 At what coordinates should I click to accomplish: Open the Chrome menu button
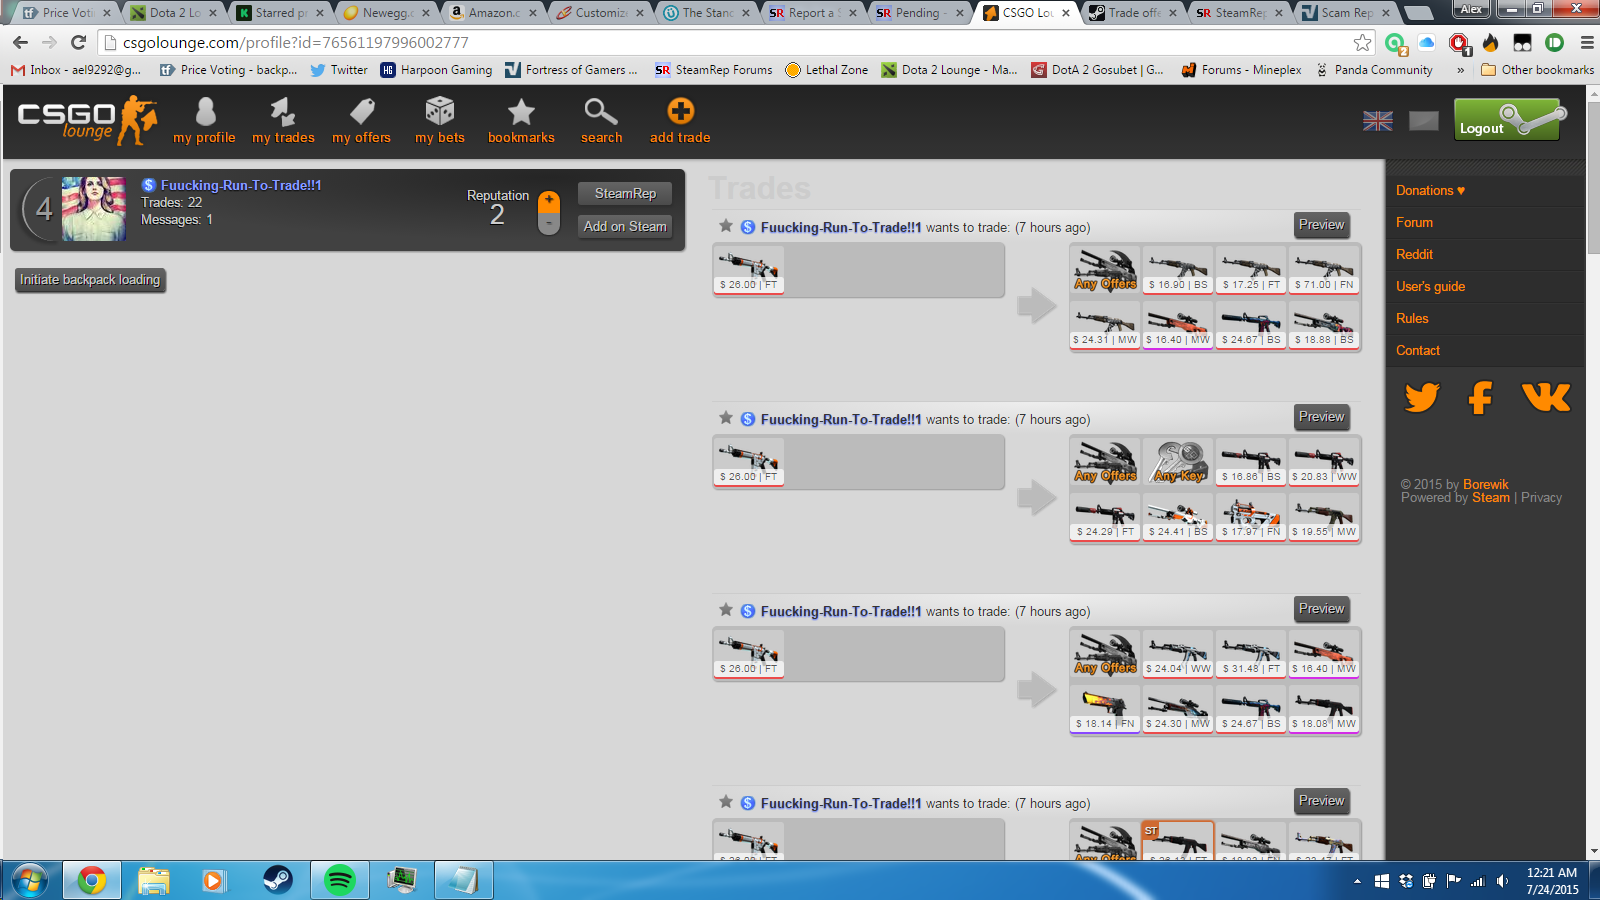pyautogui.click(x=1587, y=43)
